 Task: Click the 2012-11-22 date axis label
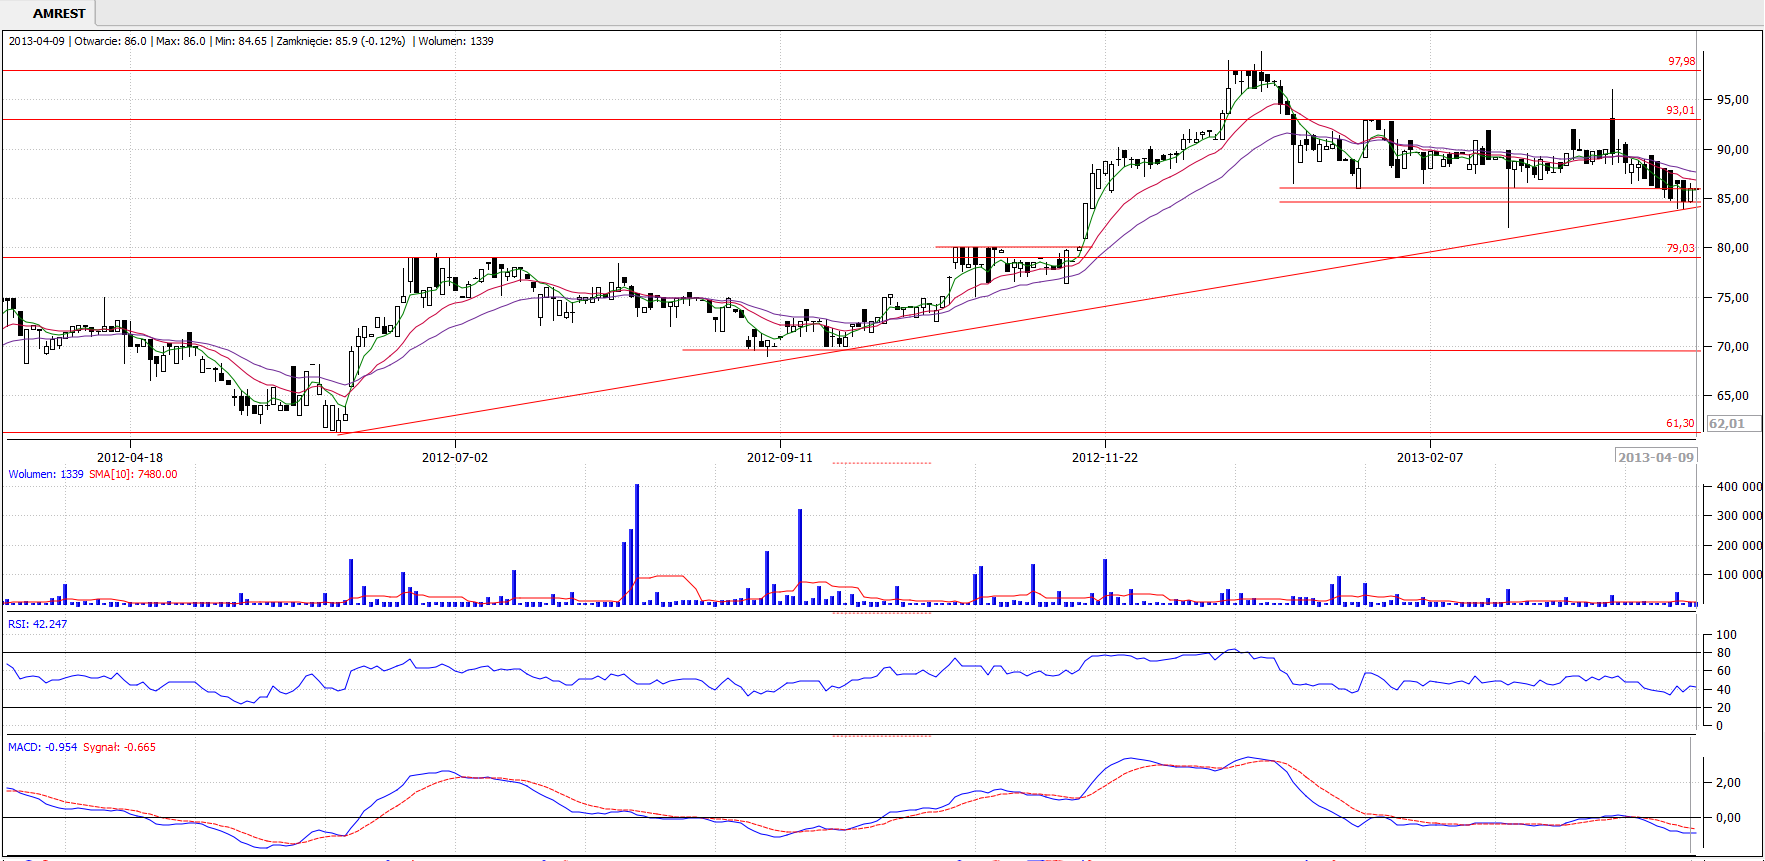(1105, 458)
